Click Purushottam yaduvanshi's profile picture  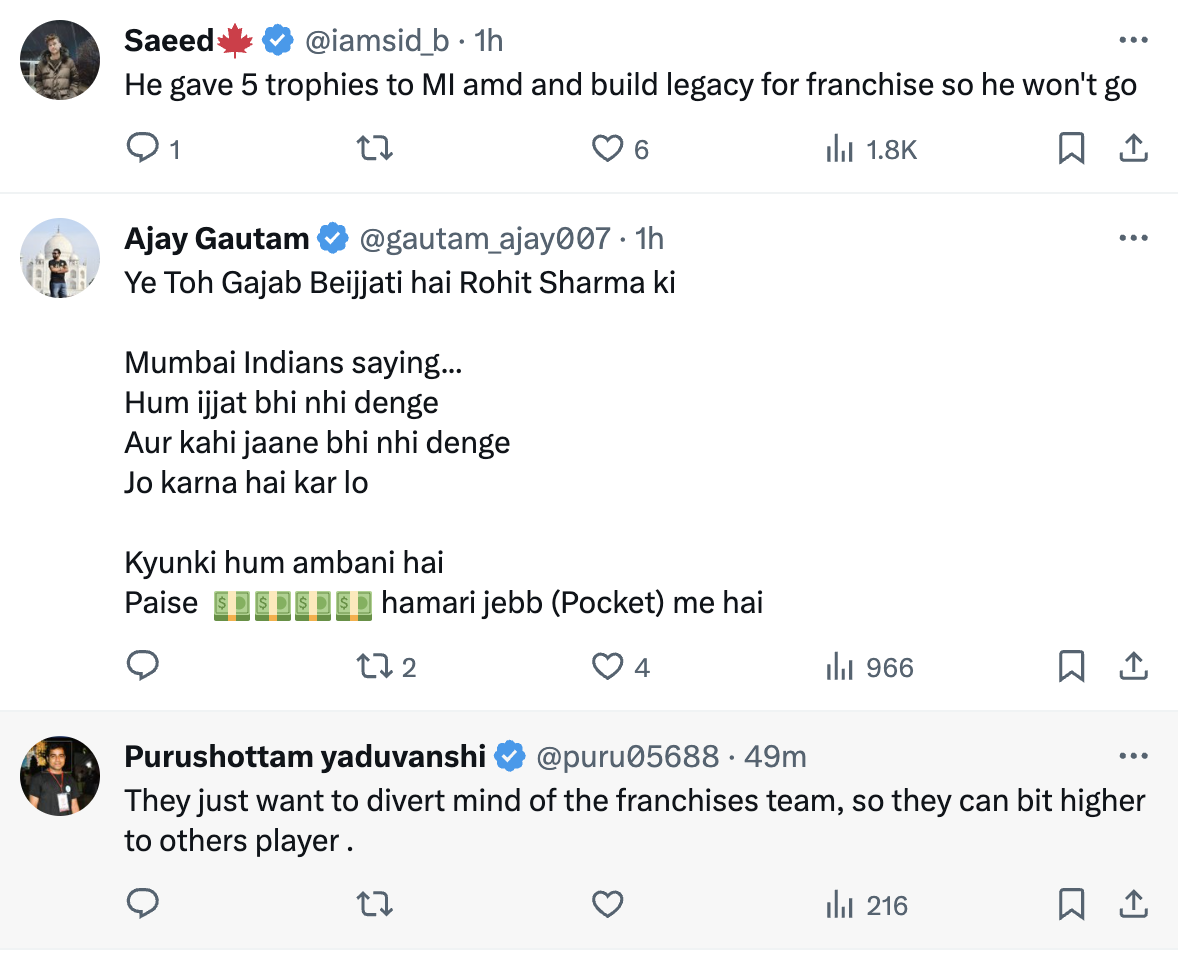click(x=60, y=777)
